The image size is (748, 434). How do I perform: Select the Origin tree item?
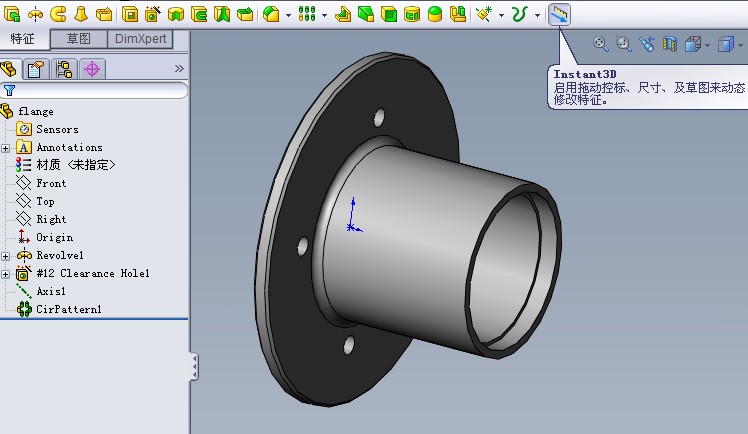pyautogui.click(x=54, y=238)
